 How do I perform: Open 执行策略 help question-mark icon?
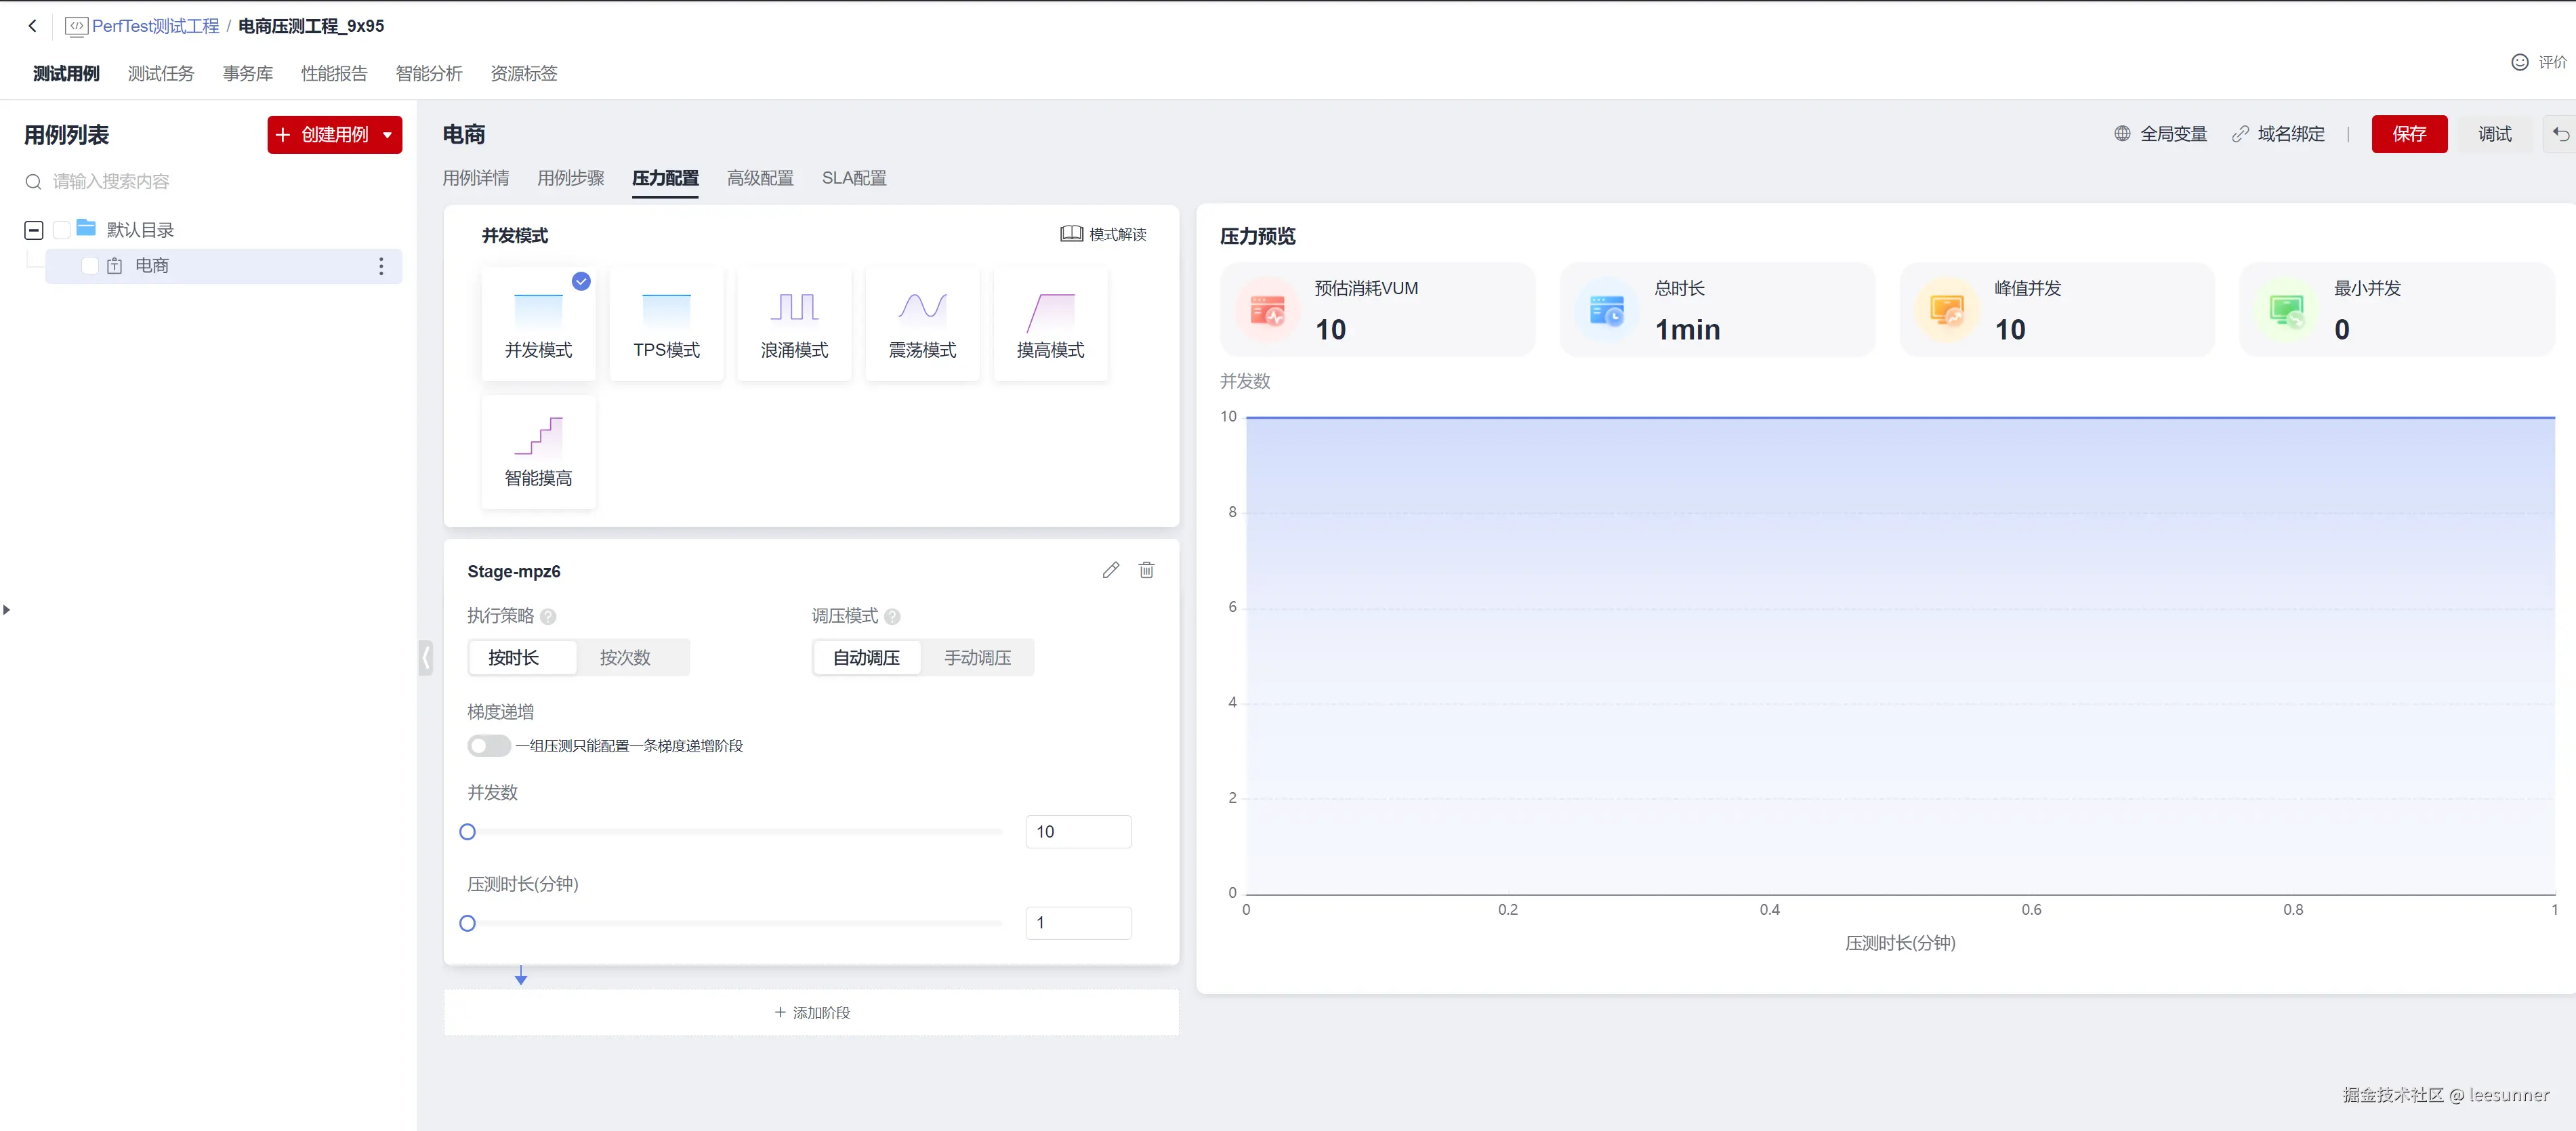(548, 617)
